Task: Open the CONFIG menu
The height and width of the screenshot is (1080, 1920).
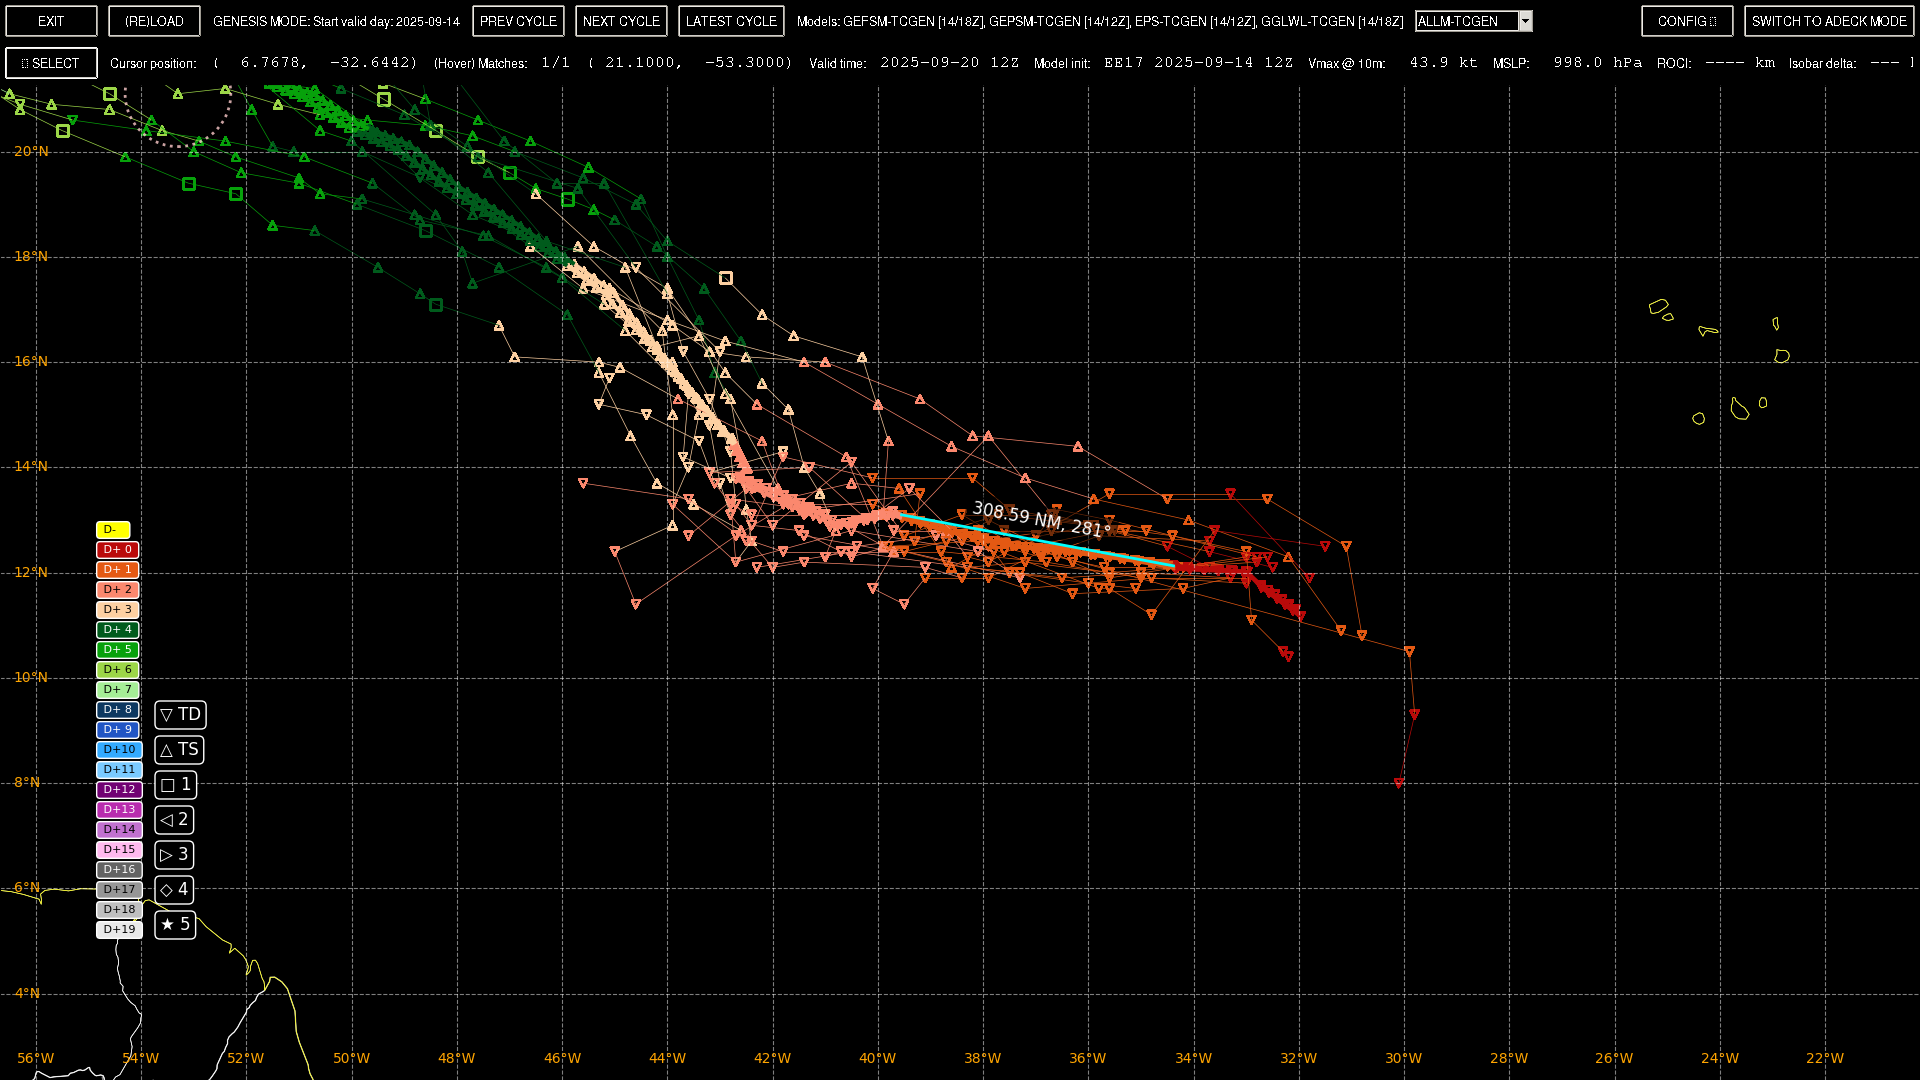Action: pos(1686,21)
